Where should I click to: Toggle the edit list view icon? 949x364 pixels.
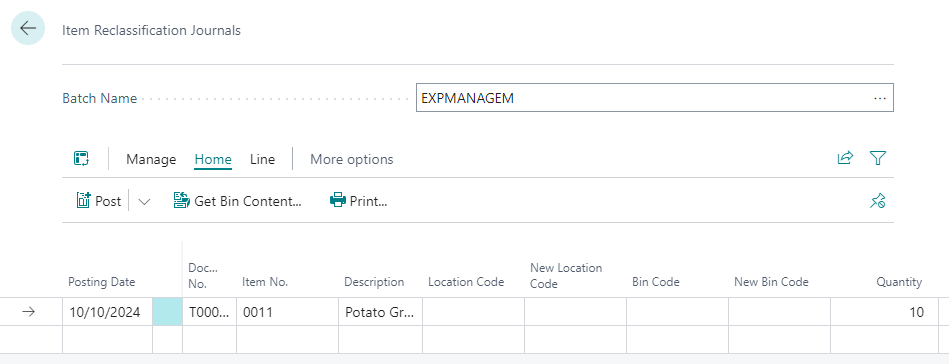pos(82,159)
